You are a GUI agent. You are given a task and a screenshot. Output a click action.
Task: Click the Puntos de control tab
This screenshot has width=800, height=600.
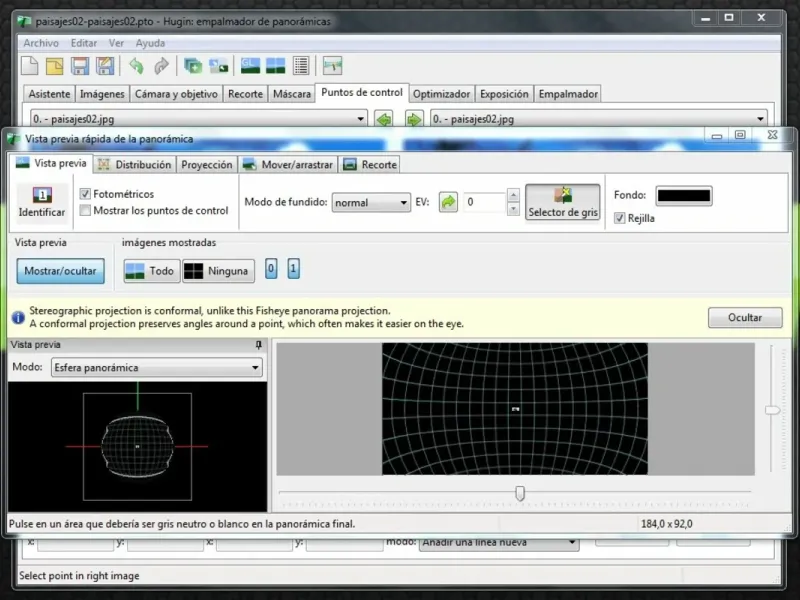tap(362, 93)
